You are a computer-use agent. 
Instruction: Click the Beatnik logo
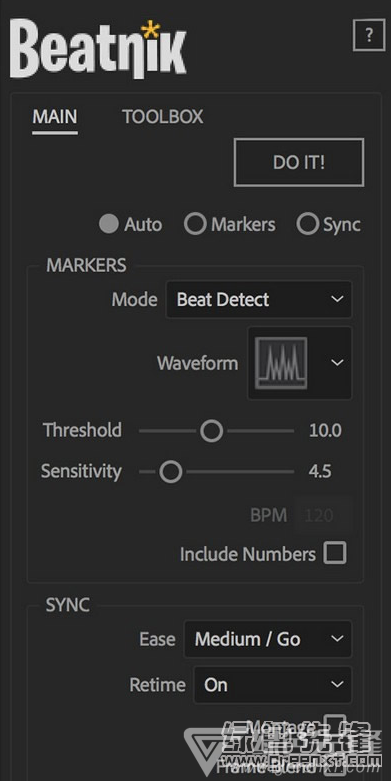click(x=98, y=50)
